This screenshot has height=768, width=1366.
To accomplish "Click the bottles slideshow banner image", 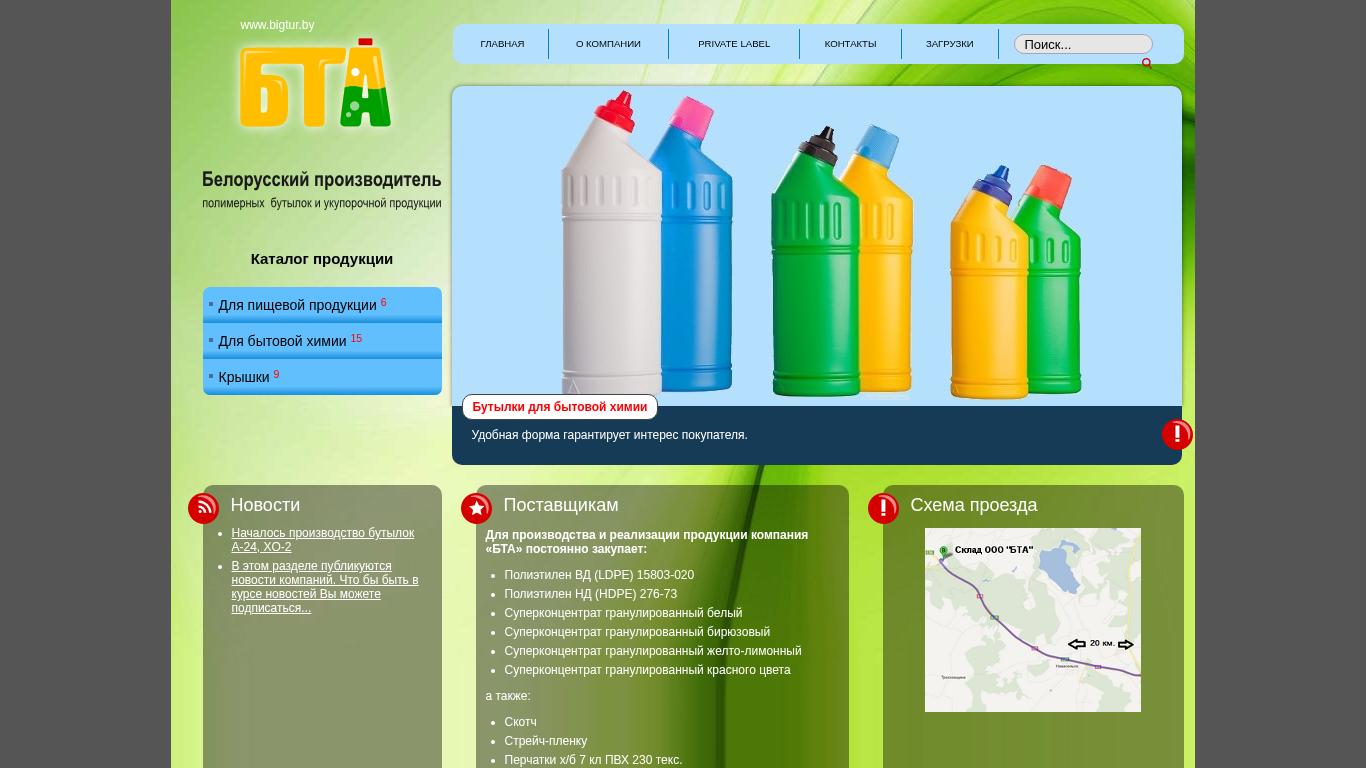I will tap(817, 246).
